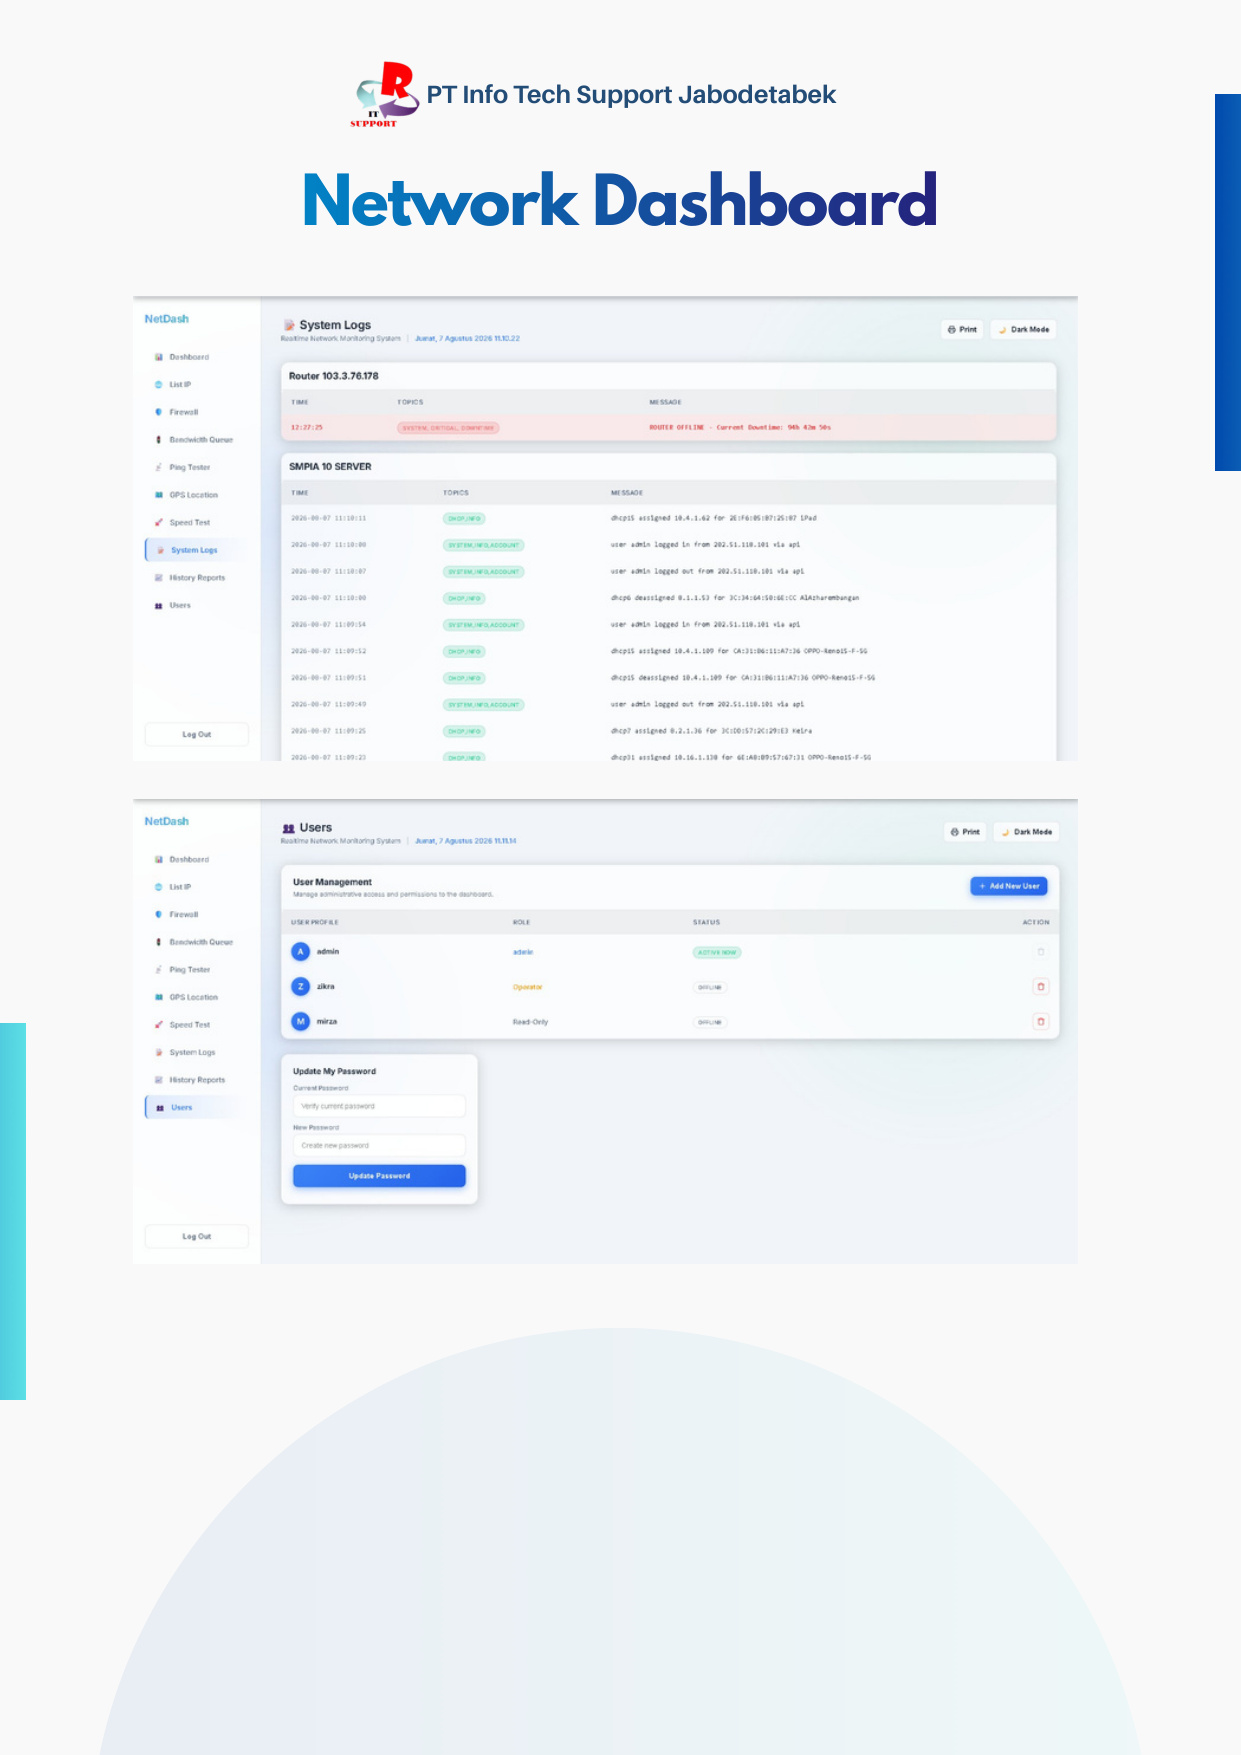
Task: Open GPS Location icon in System Logs screenshot
Action: point(159,495)
